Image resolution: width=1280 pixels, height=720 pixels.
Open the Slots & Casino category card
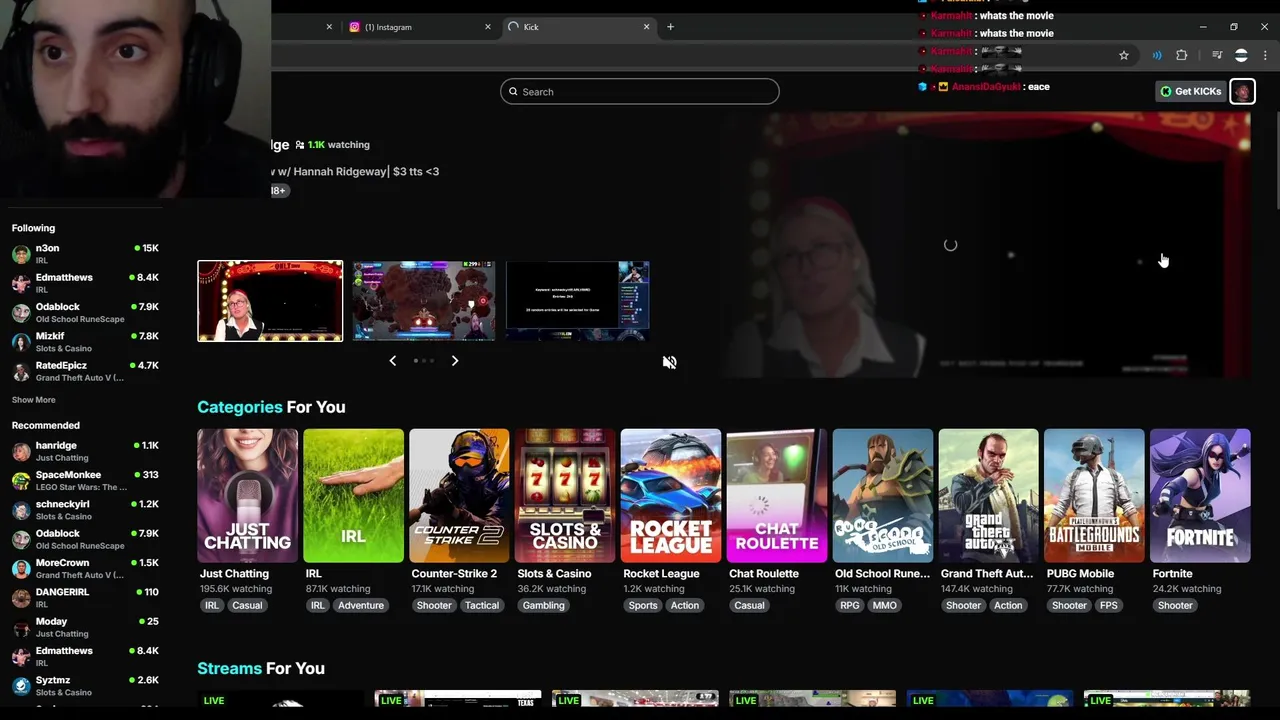pos(565,495)
